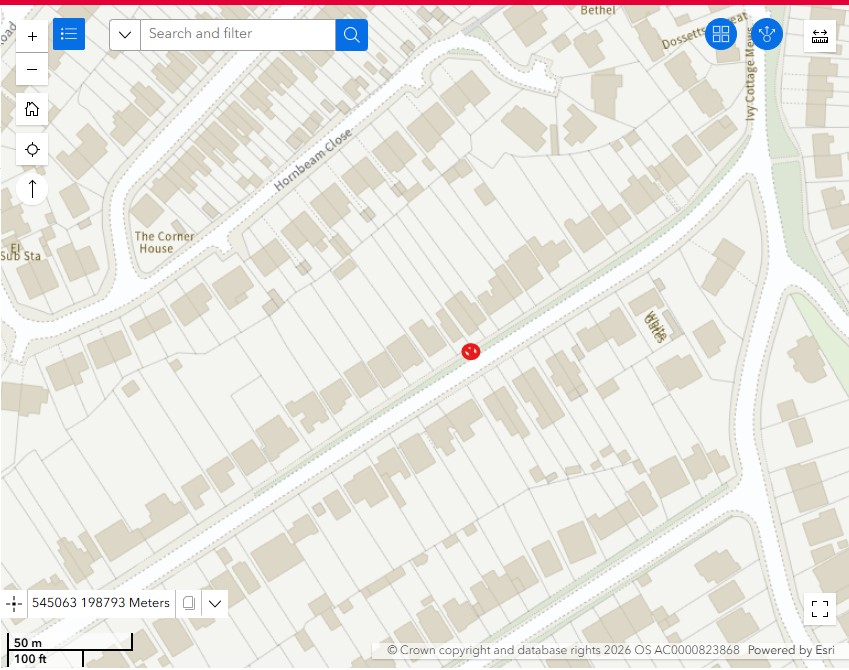Viewport: 849px width, 670px height.
Task: Zoom in with the plus button
Action: (x=32, y=36)
